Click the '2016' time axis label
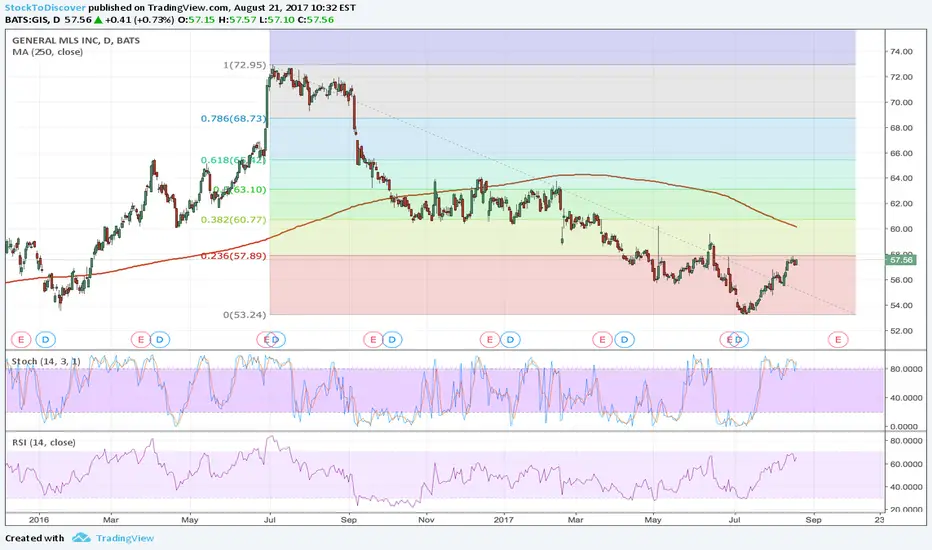This screenshot has height=550, width=932. click(39, 520)
